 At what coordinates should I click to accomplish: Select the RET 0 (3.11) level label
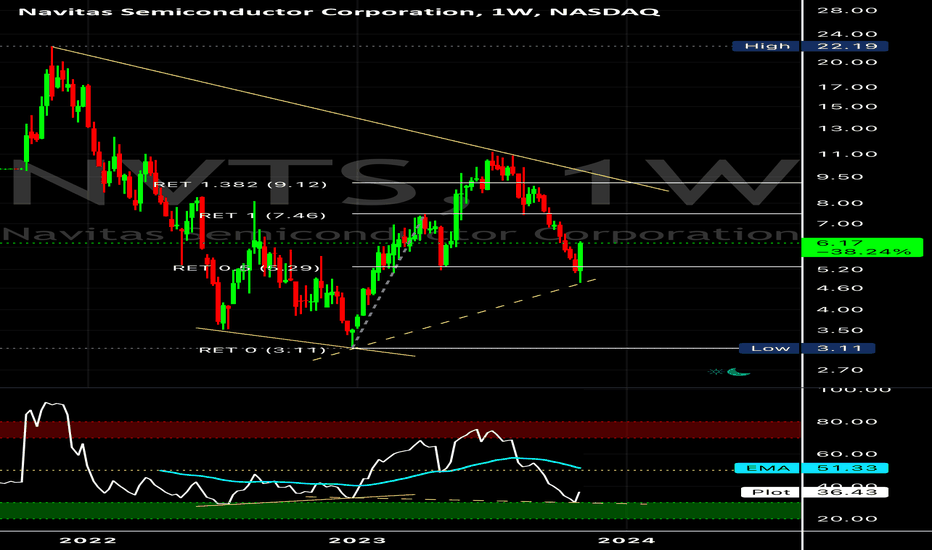coord(262,350)
